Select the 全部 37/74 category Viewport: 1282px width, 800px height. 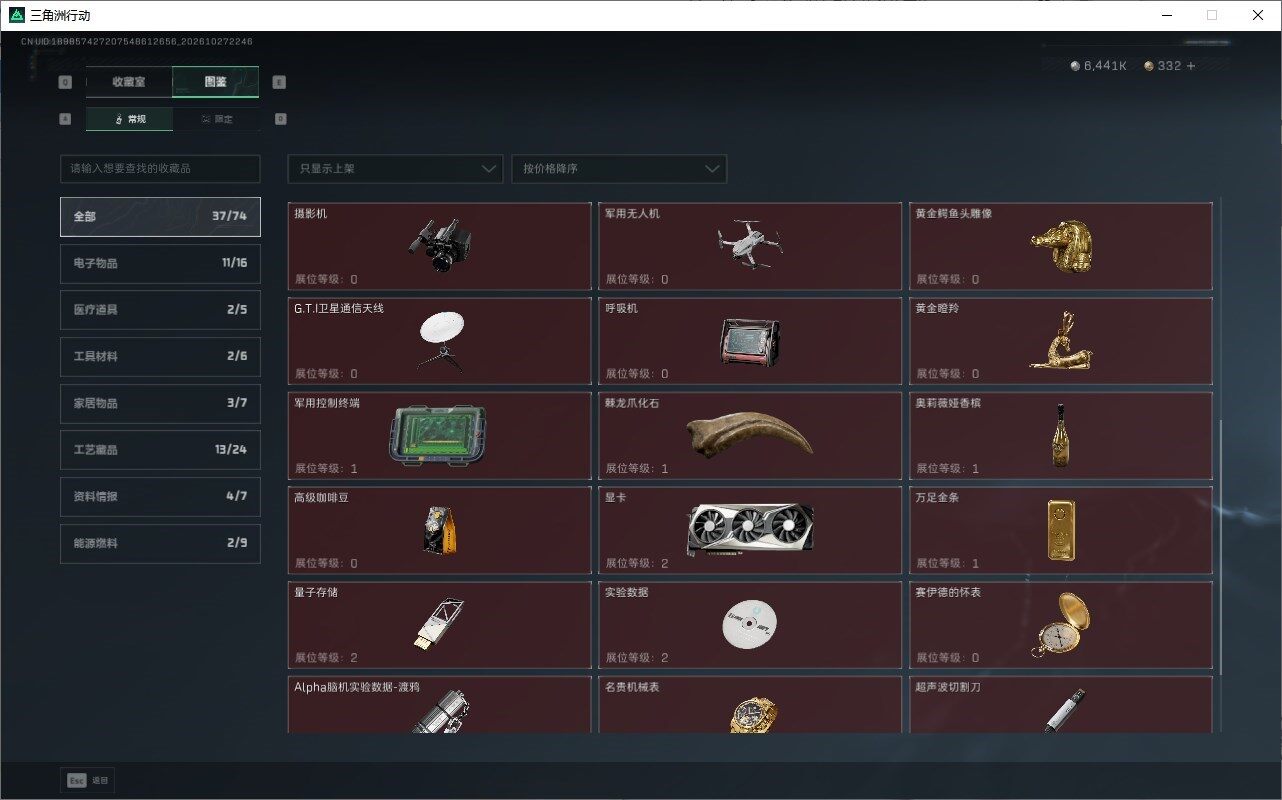point(160,216)
